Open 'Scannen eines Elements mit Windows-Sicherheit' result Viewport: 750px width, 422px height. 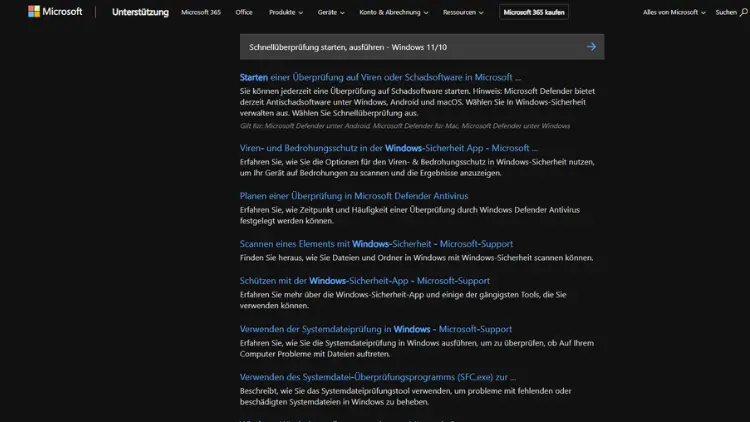(376, 244)
